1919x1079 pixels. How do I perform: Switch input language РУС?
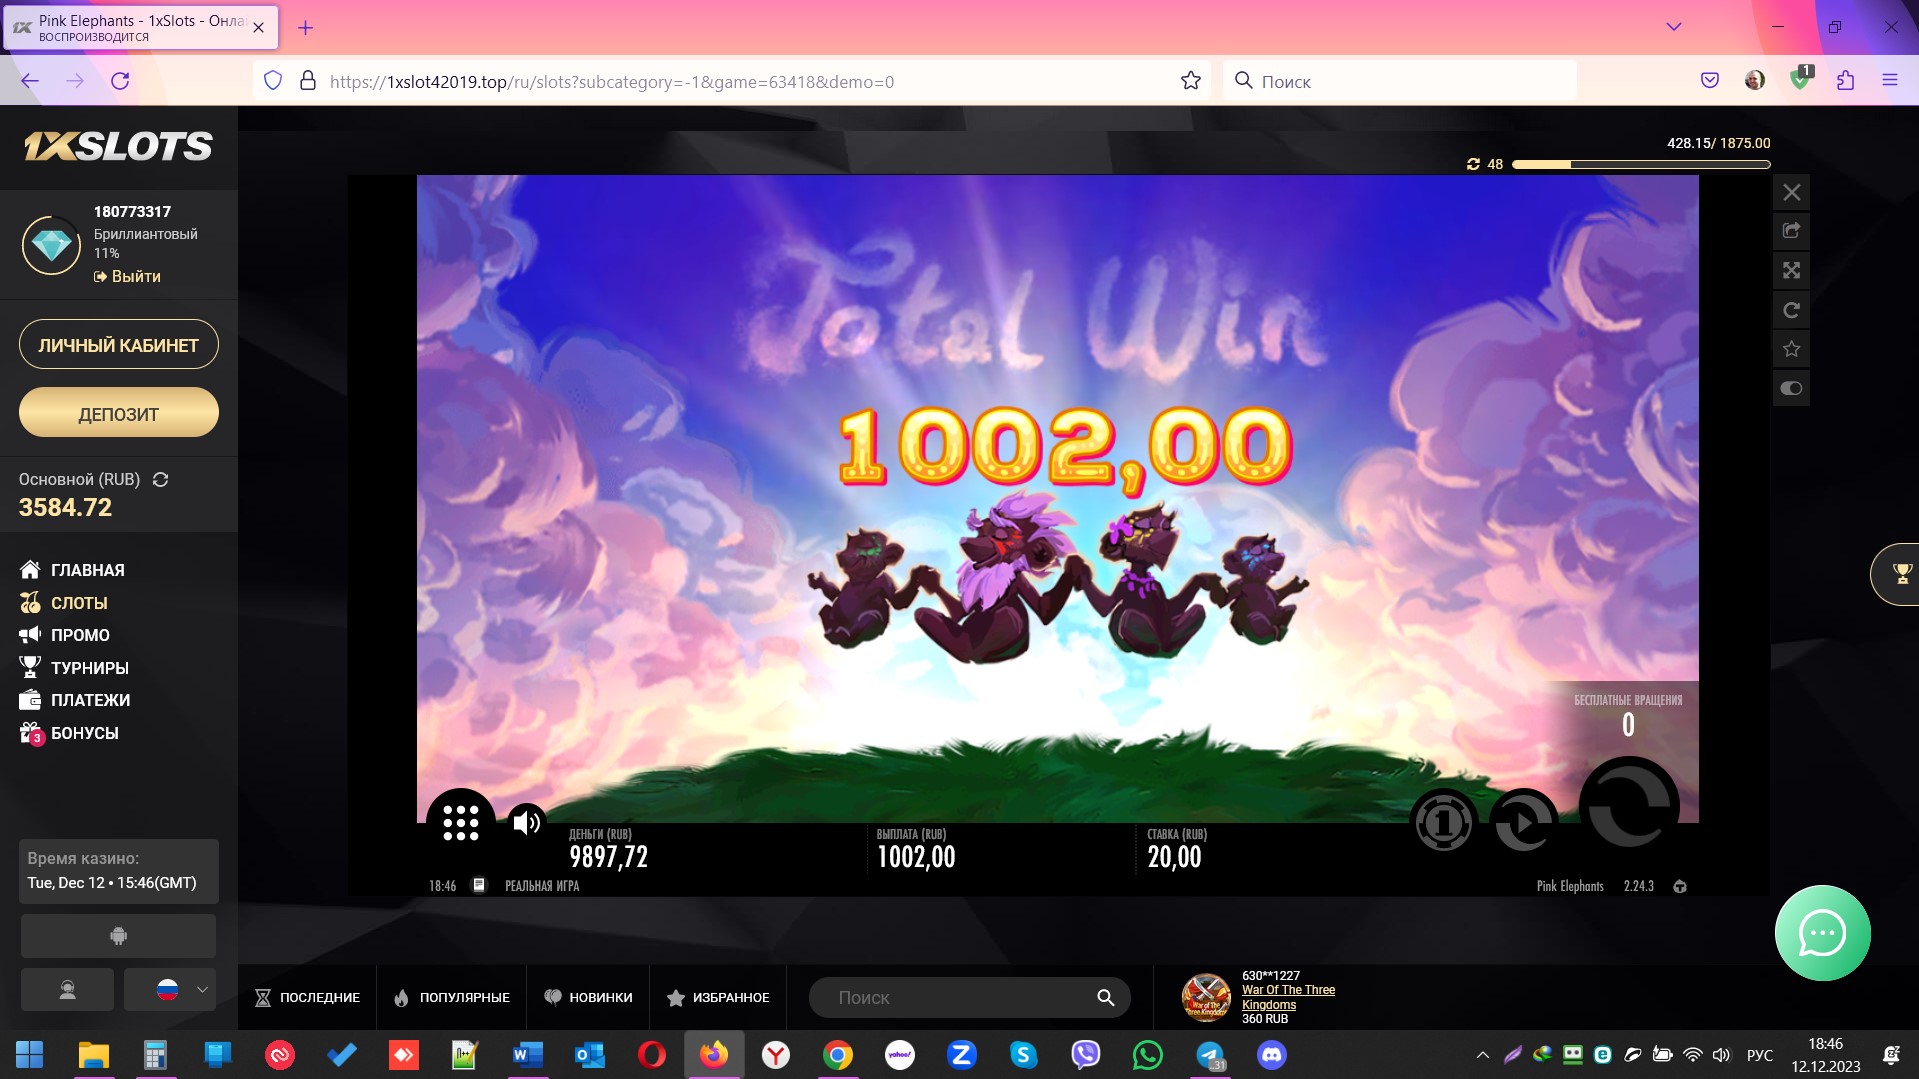(x=1760, y=1055)
